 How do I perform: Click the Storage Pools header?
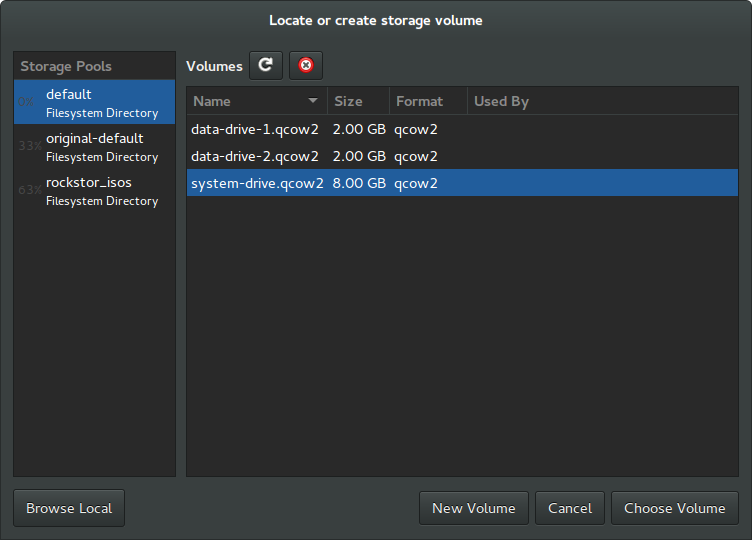pos(94,66)
